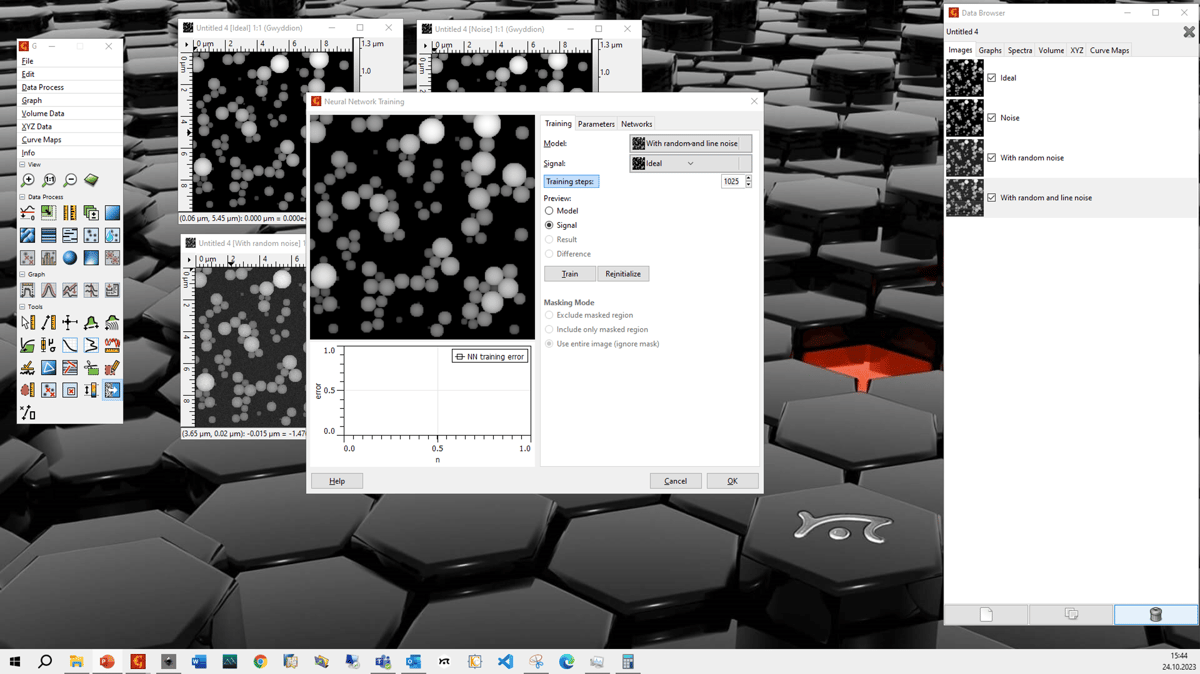Launch Google Chrome from the taskbar

(260, 662)
